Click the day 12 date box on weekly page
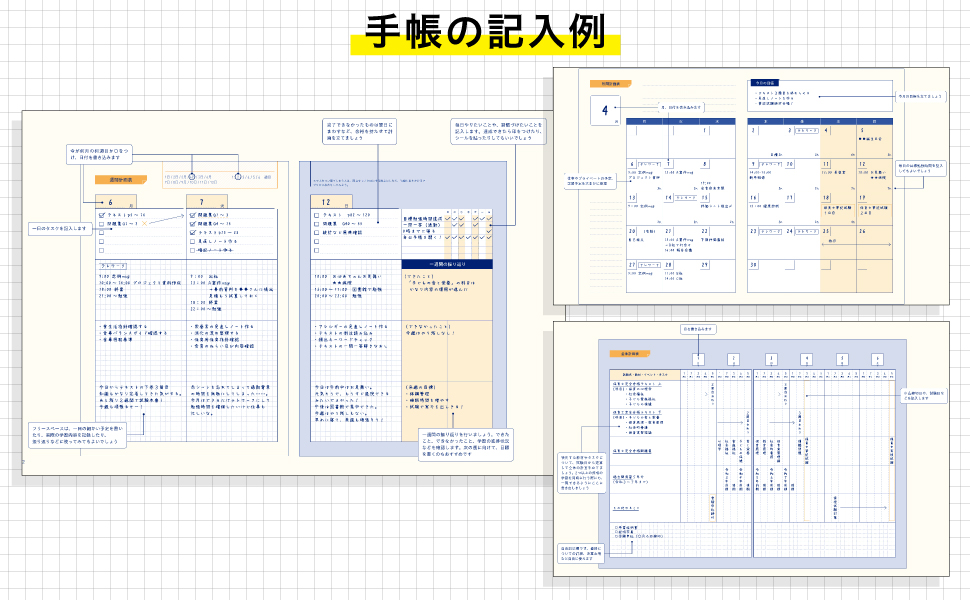This screenshot has height=600, width=970. point(327,201)
